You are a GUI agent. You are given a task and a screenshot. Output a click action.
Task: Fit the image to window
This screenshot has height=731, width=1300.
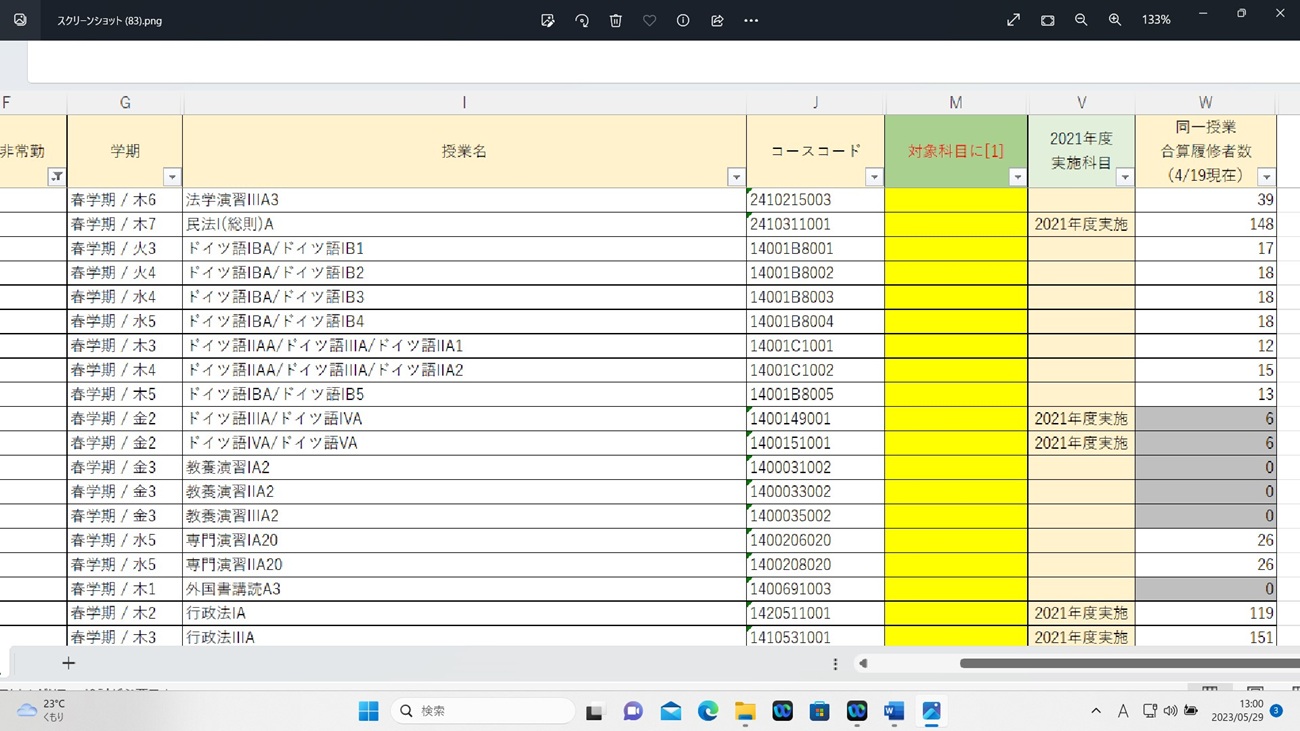click(x=1047, y=20)
